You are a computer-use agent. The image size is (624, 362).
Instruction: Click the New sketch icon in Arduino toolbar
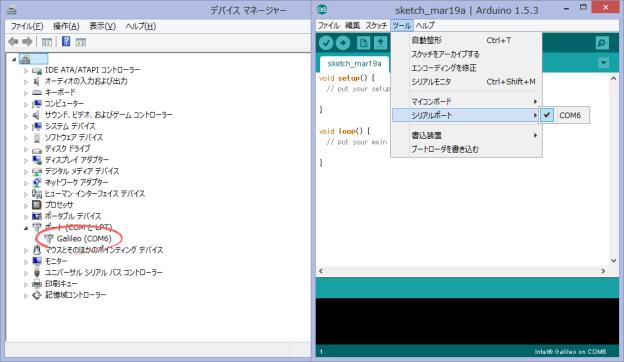click(x=363, y=43)
